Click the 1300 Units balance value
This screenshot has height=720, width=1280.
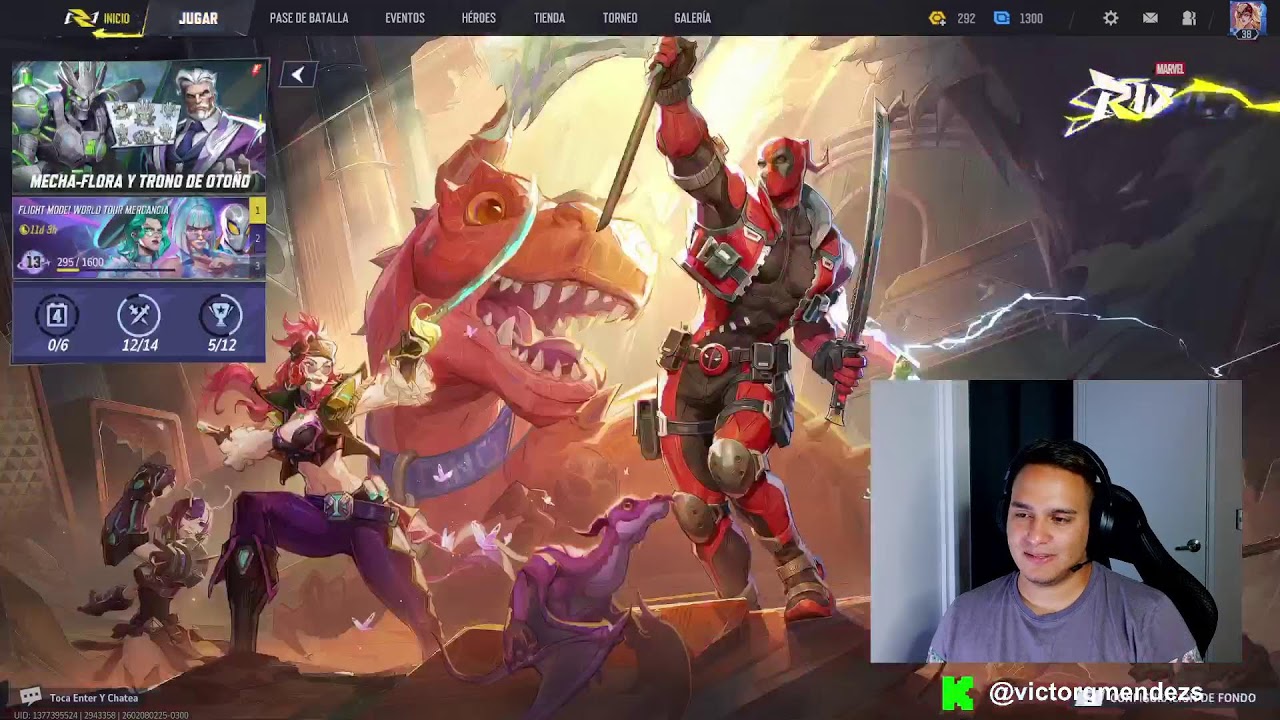pos(1031,18)
